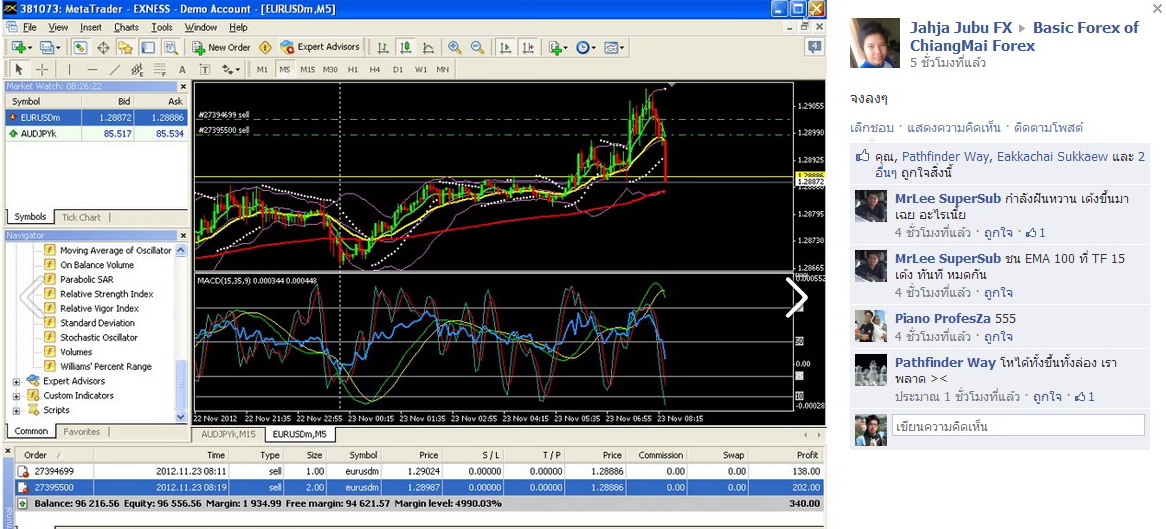Switch chart to candlesticks style

(x=405, y=47)
